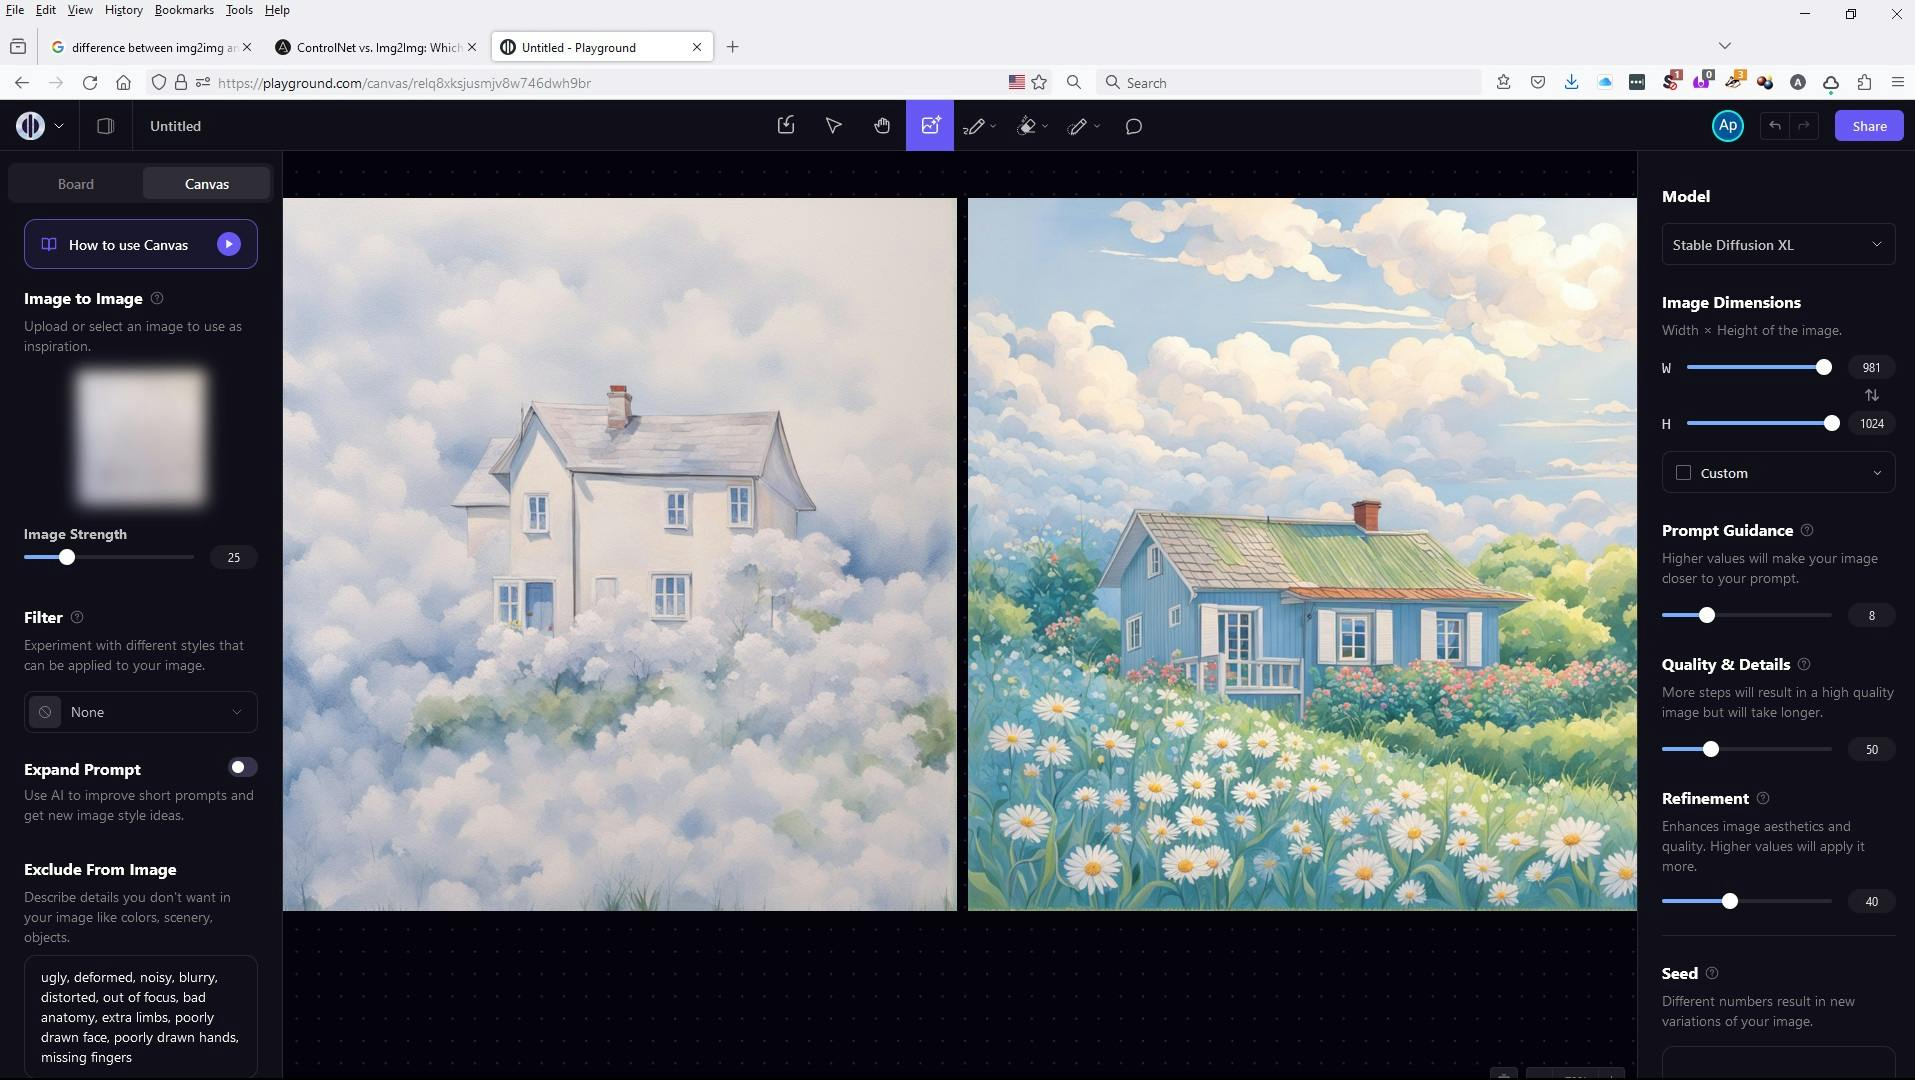Switch to the Canvas tab
Image resolution: width=1915 pixels, height=1080 pixels.
click(207, 184)
